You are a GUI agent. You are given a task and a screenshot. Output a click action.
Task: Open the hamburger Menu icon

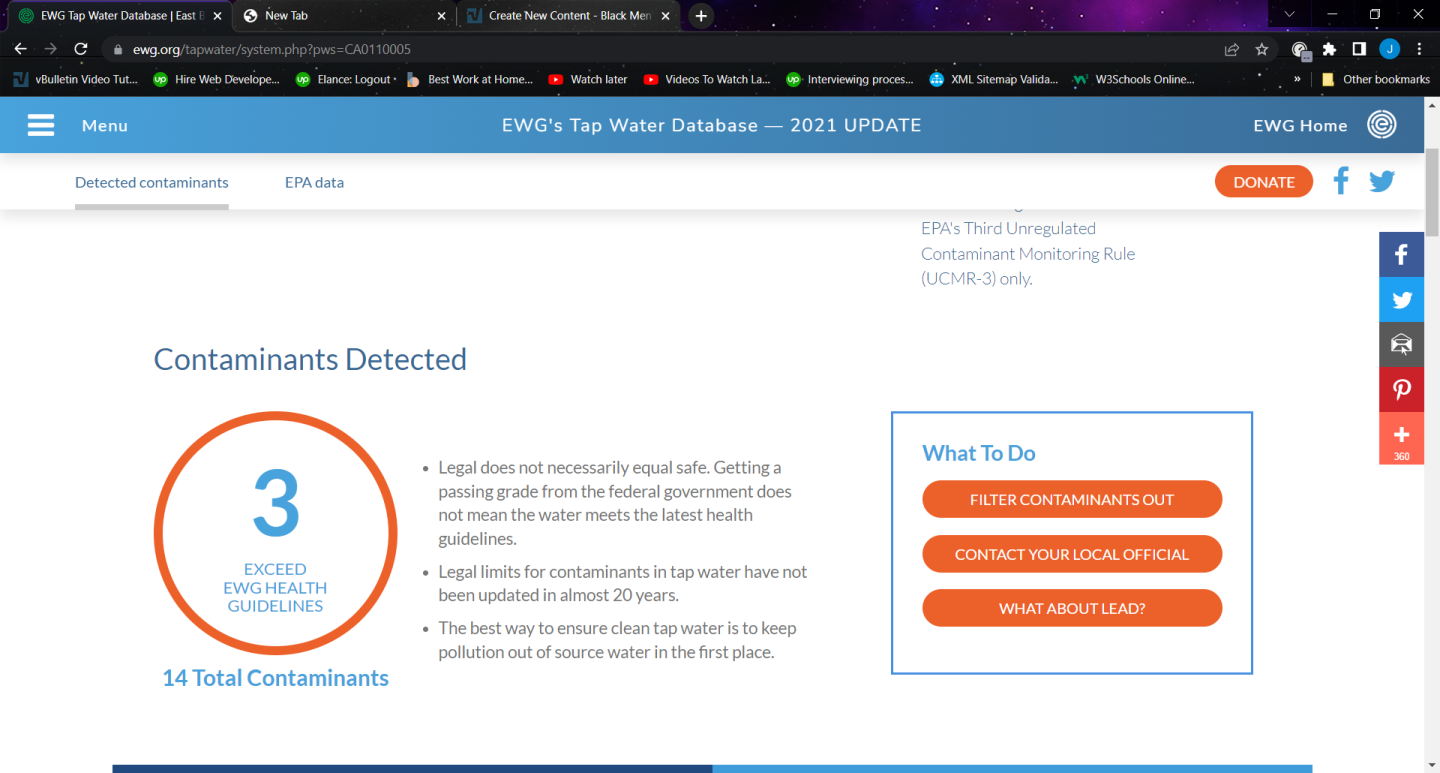point(41,125)
